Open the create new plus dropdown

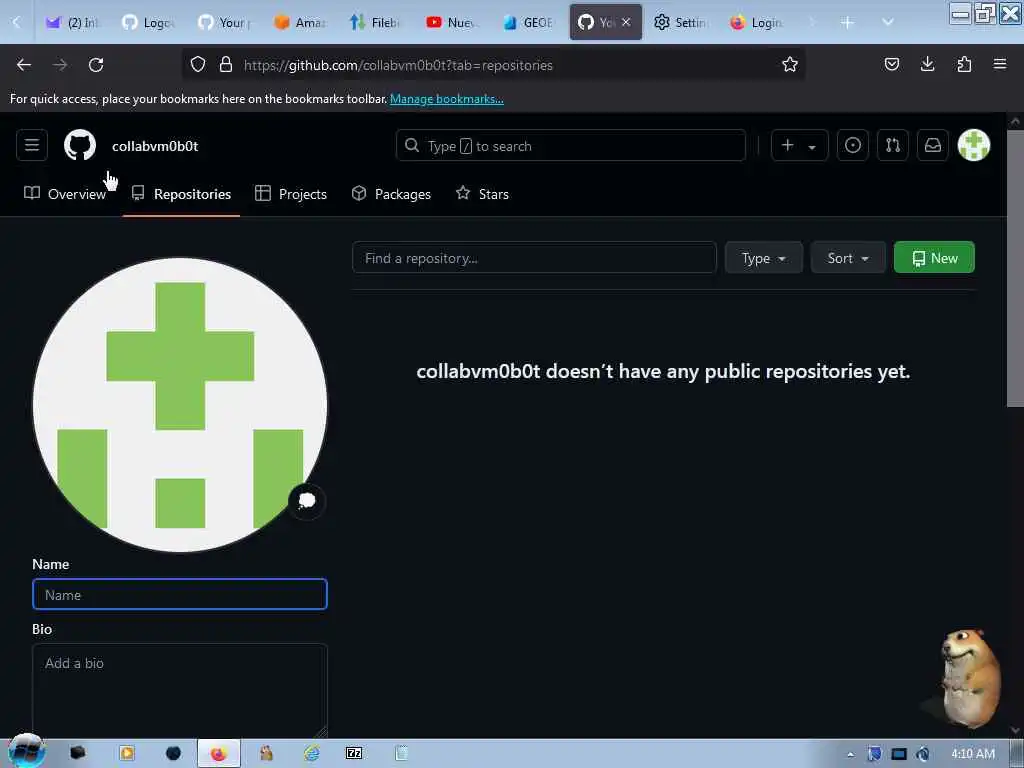[799, 145]
